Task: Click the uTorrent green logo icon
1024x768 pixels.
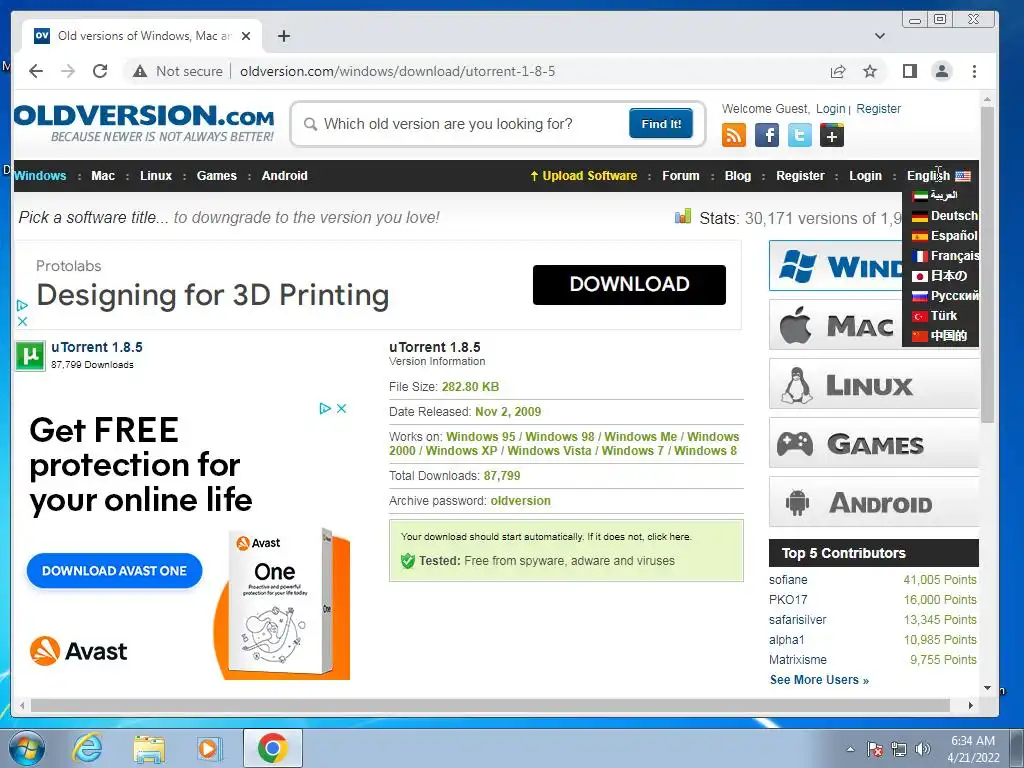Action: (x=30, y=355)
